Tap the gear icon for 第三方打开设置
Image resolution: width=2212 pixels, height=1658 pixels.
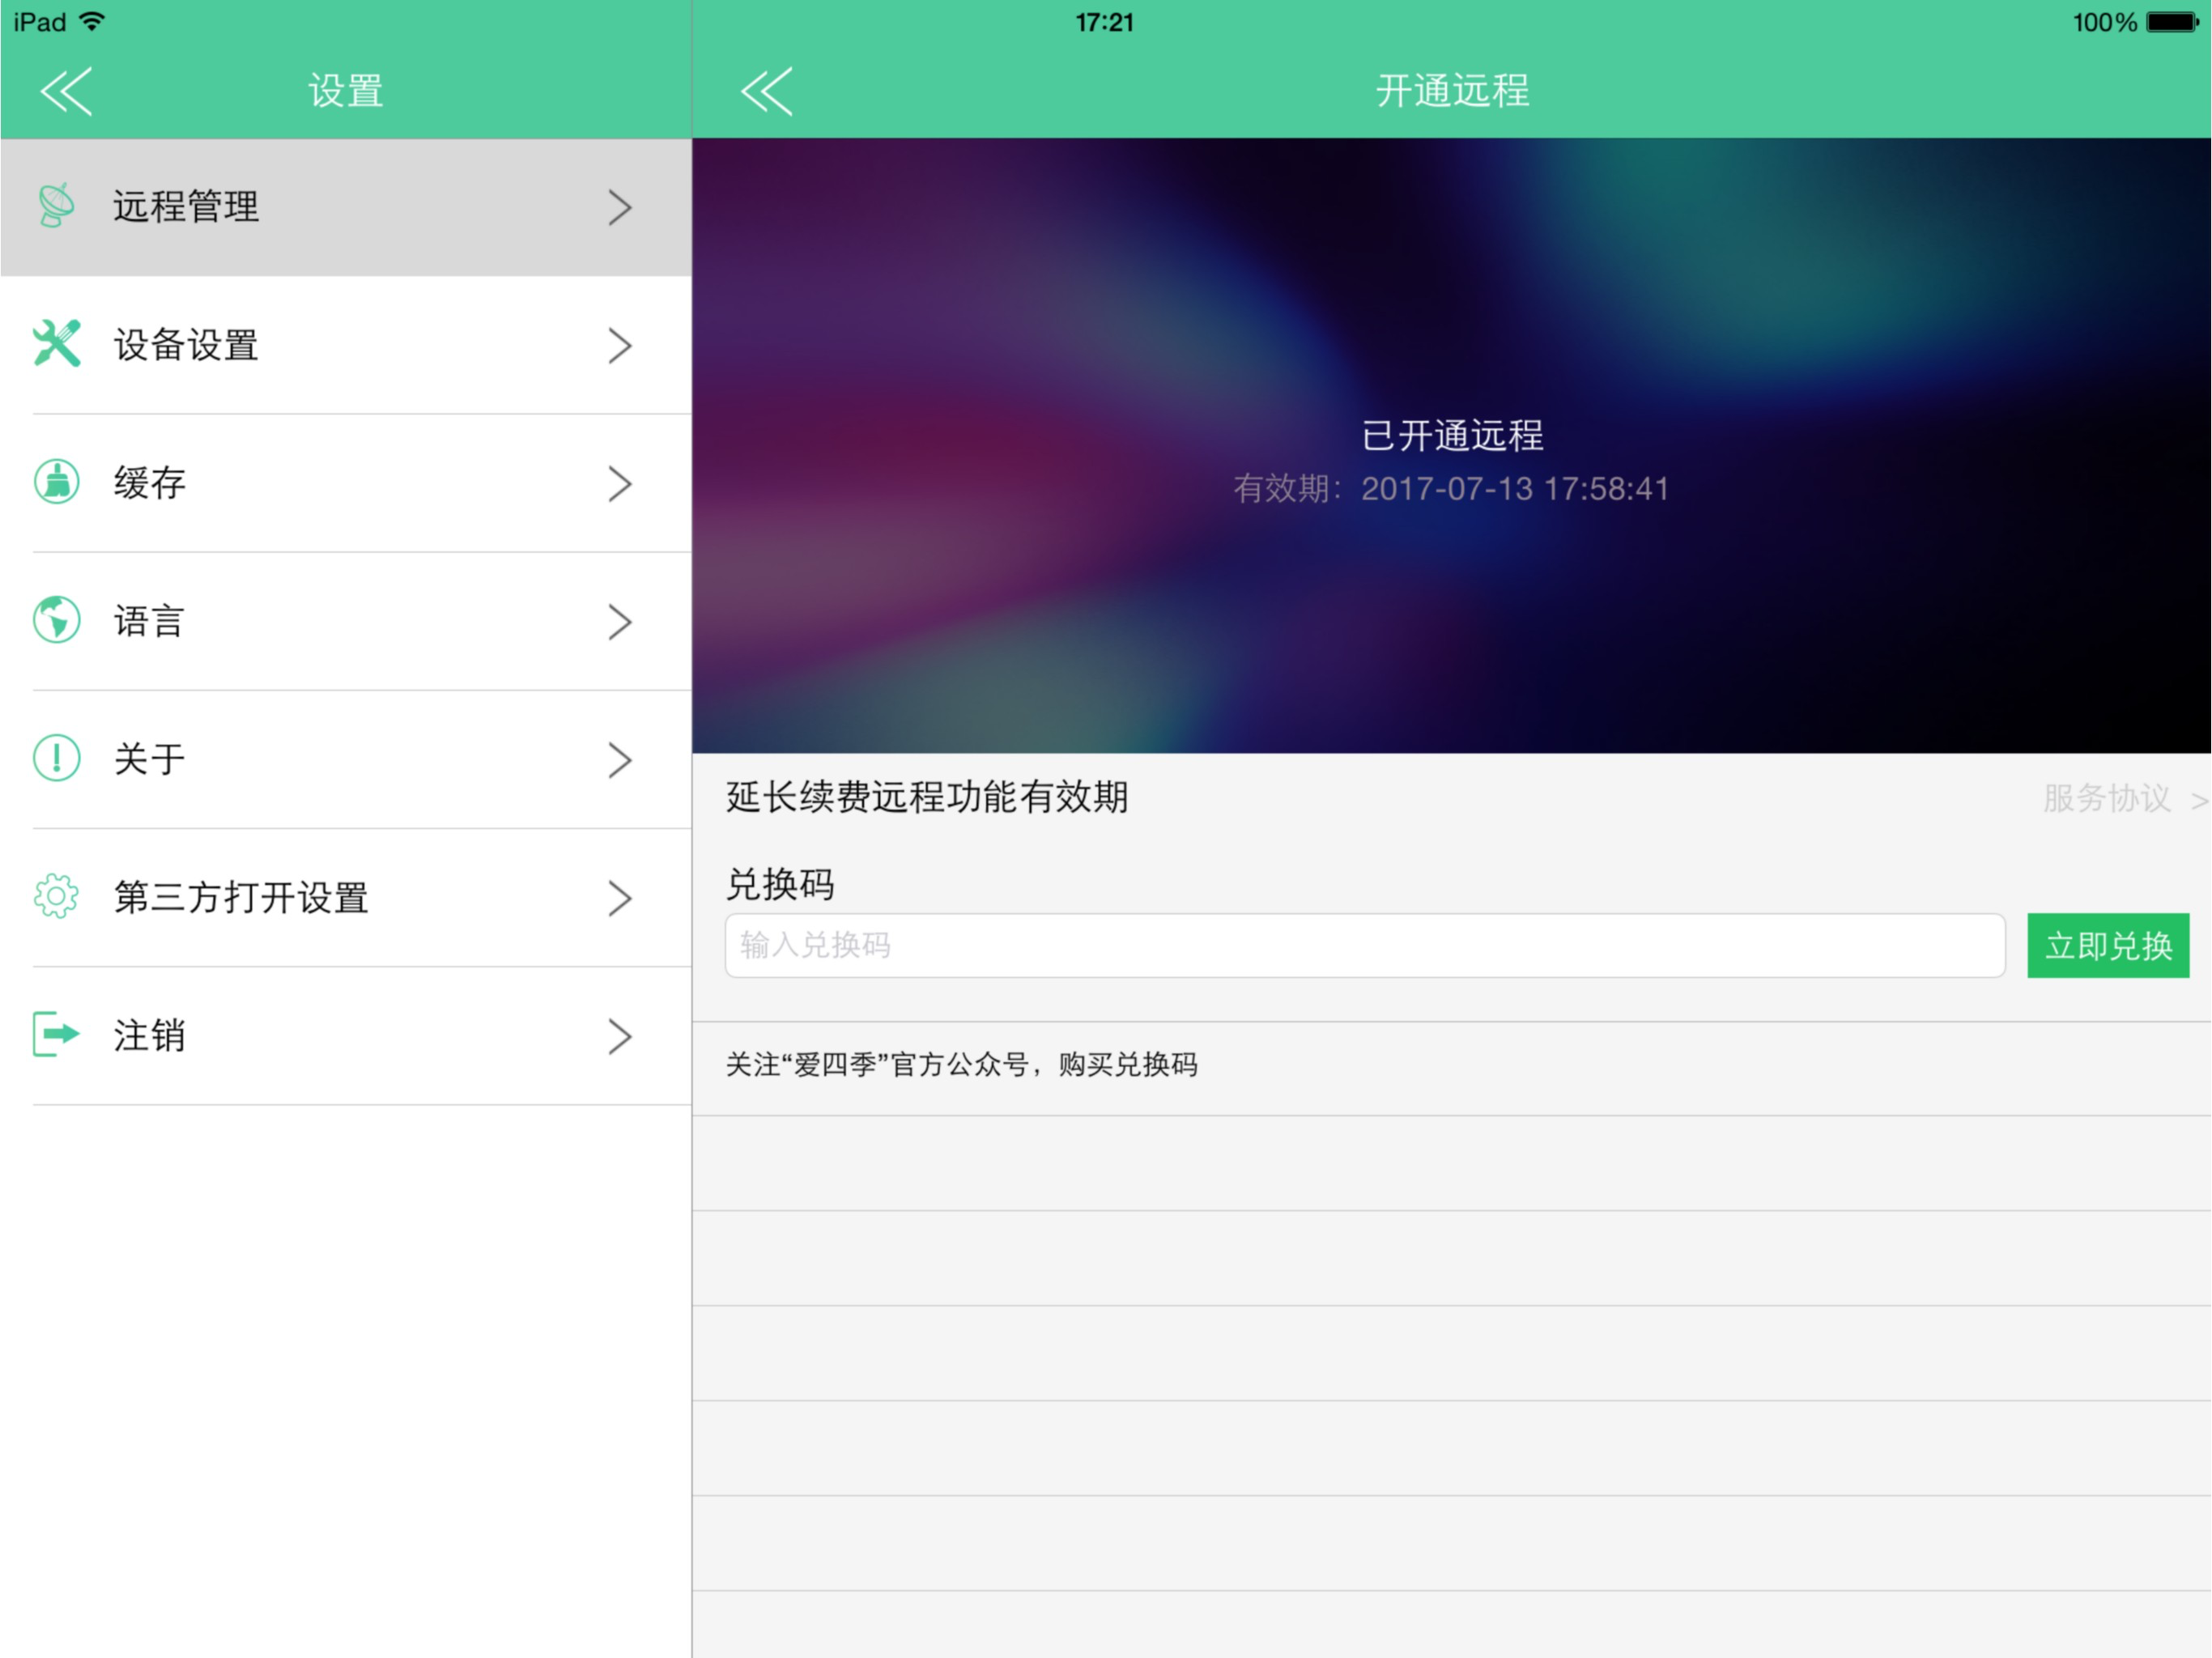pos(57,896)
